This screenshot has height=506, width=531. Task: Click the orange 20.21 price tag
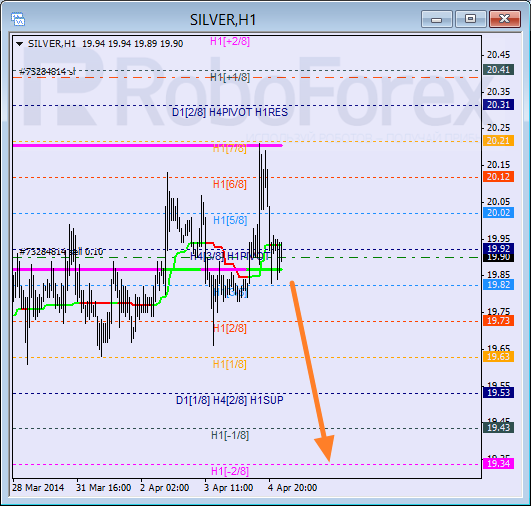498,141
